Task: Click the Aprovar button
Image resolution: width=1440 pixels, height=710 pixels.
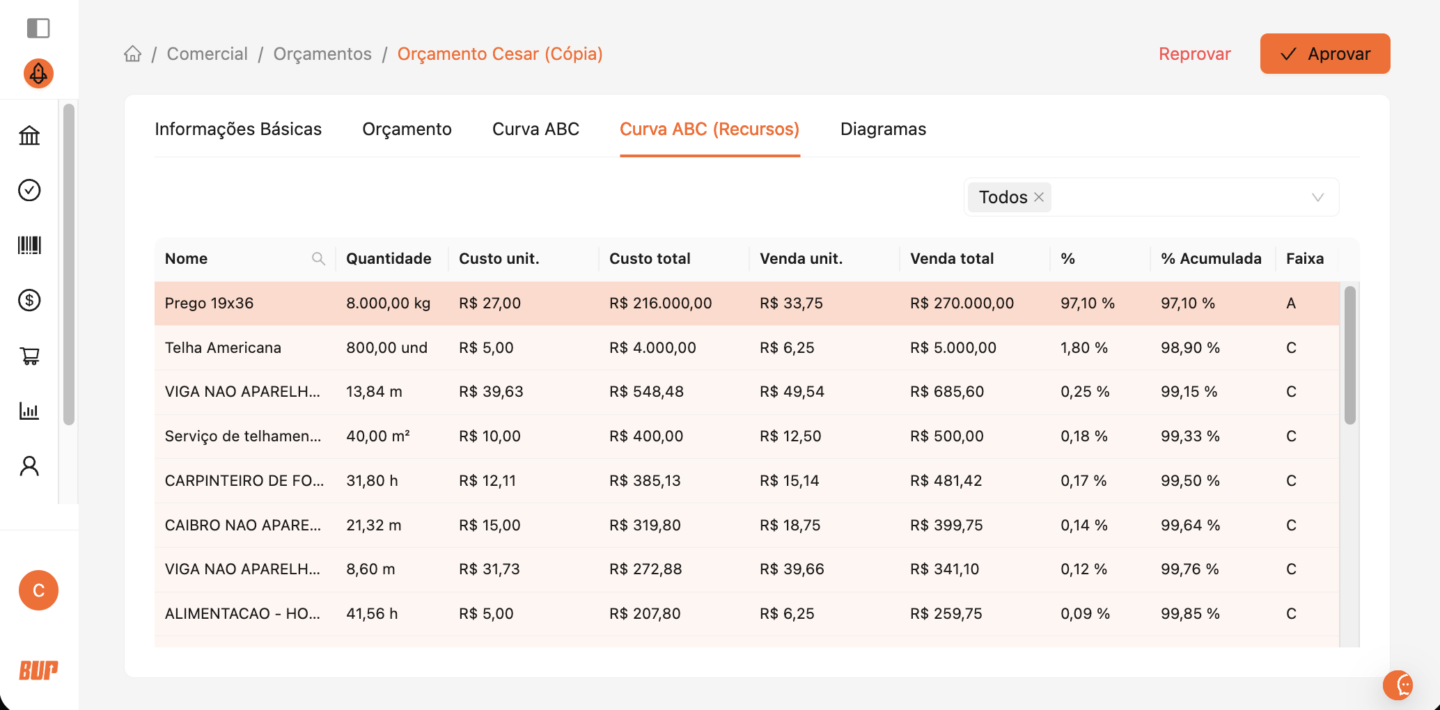Action: [1325, 54]
